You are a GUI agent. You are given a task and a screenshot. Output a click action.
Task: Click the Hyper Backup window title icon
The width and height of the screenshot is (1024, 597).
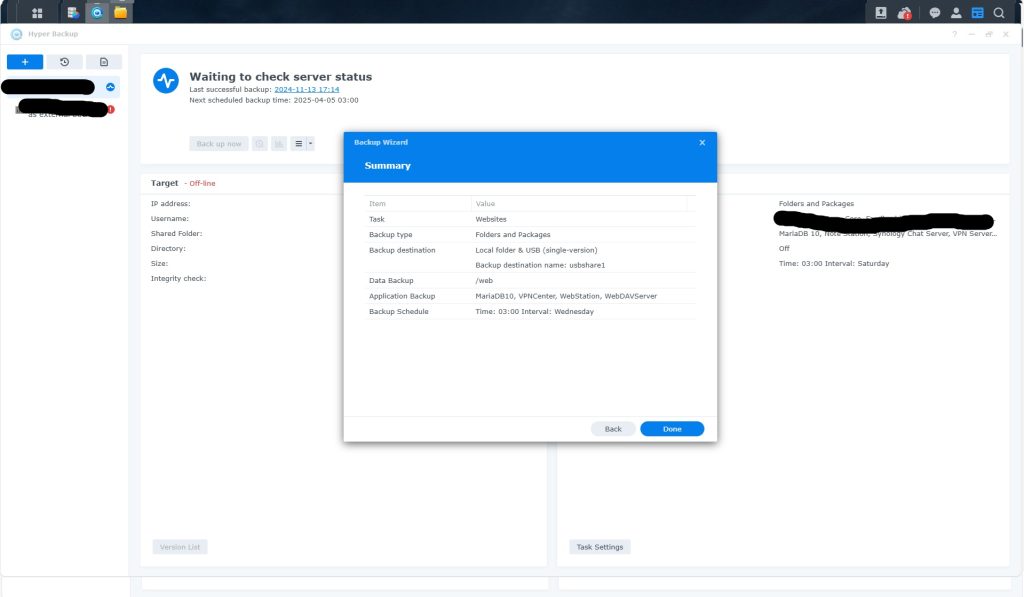tap(16, 34)
